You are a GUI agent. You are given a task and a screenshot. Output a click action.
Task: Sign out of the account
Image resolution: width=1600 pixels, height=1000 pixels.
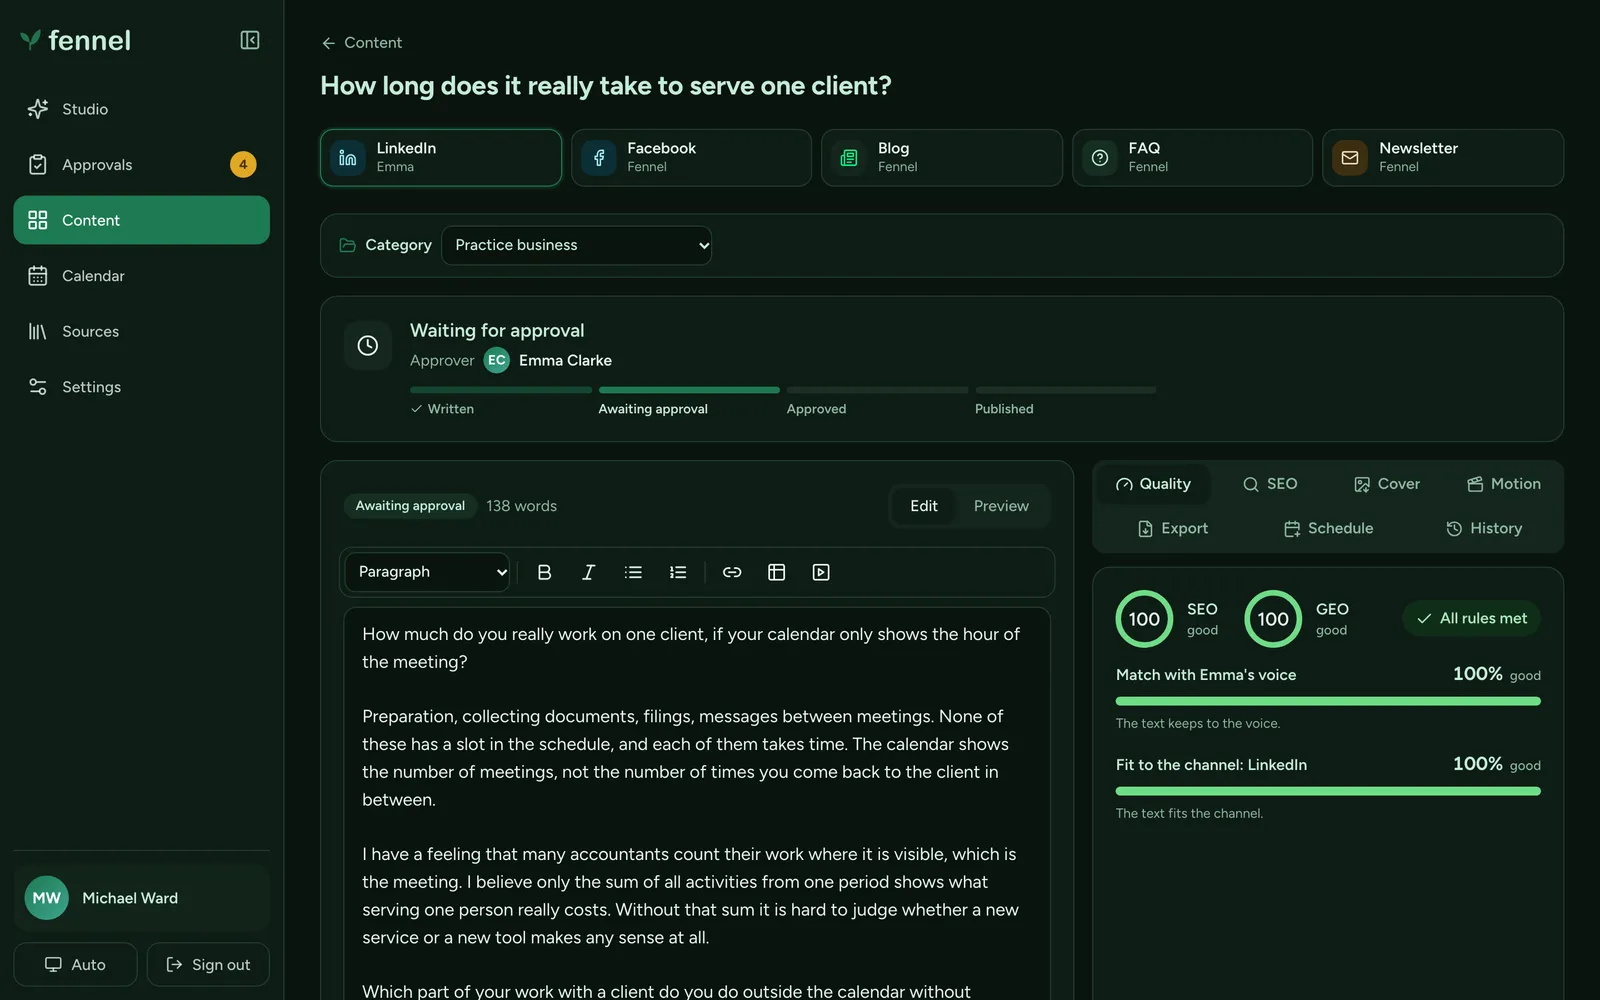click(x=208, y=965)
